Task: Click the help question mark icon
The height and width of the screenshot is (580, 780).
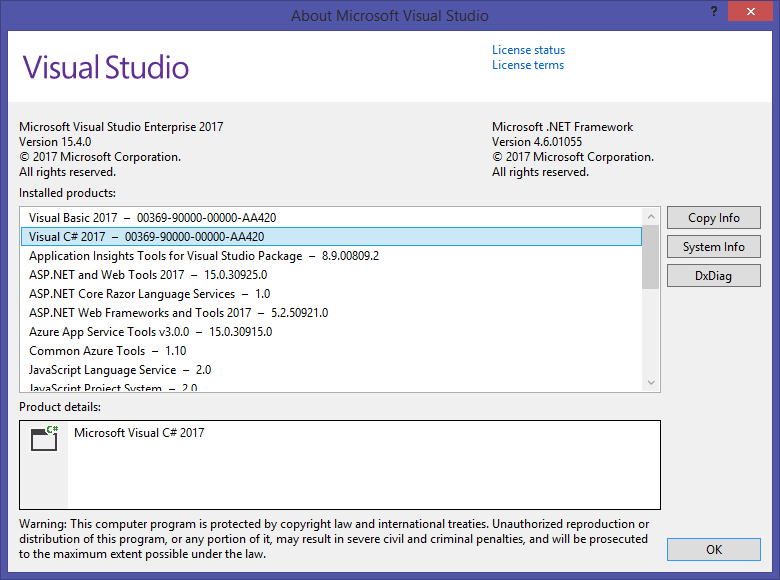Action: [714, 11]
